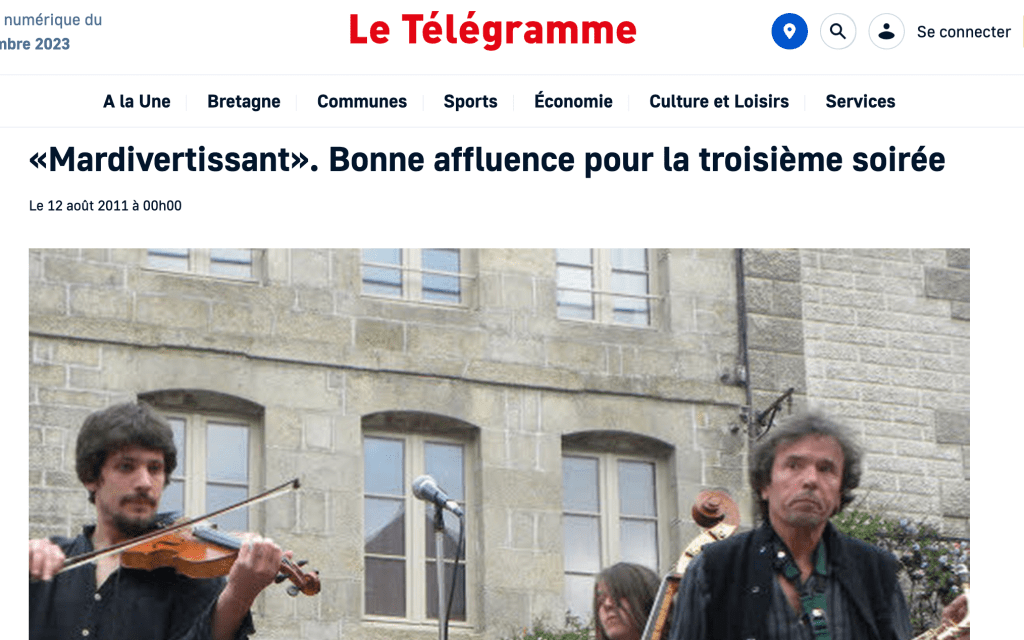The height and width of the screenshot is (640, 1024).
Task: Open the Services menu
Action: pos(860,101)
